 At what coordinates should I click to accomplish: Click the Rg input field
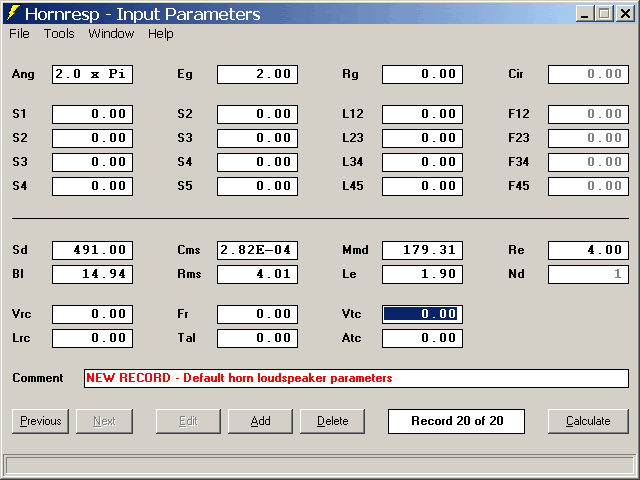point(422,74)
